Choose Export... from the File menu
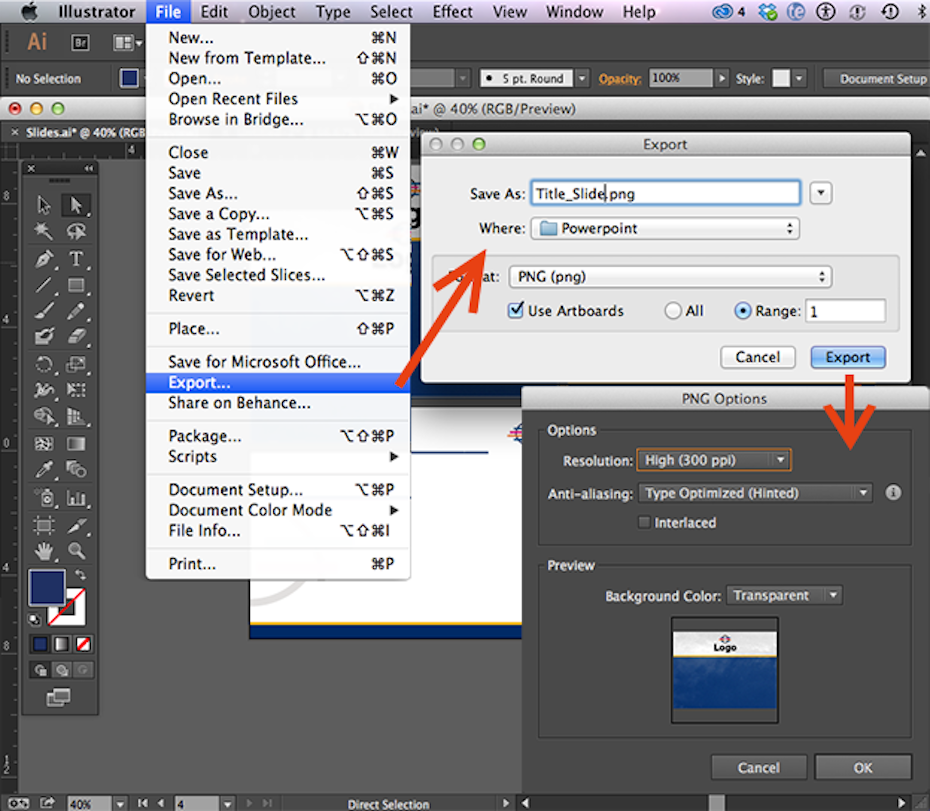 tap(200, 382)
